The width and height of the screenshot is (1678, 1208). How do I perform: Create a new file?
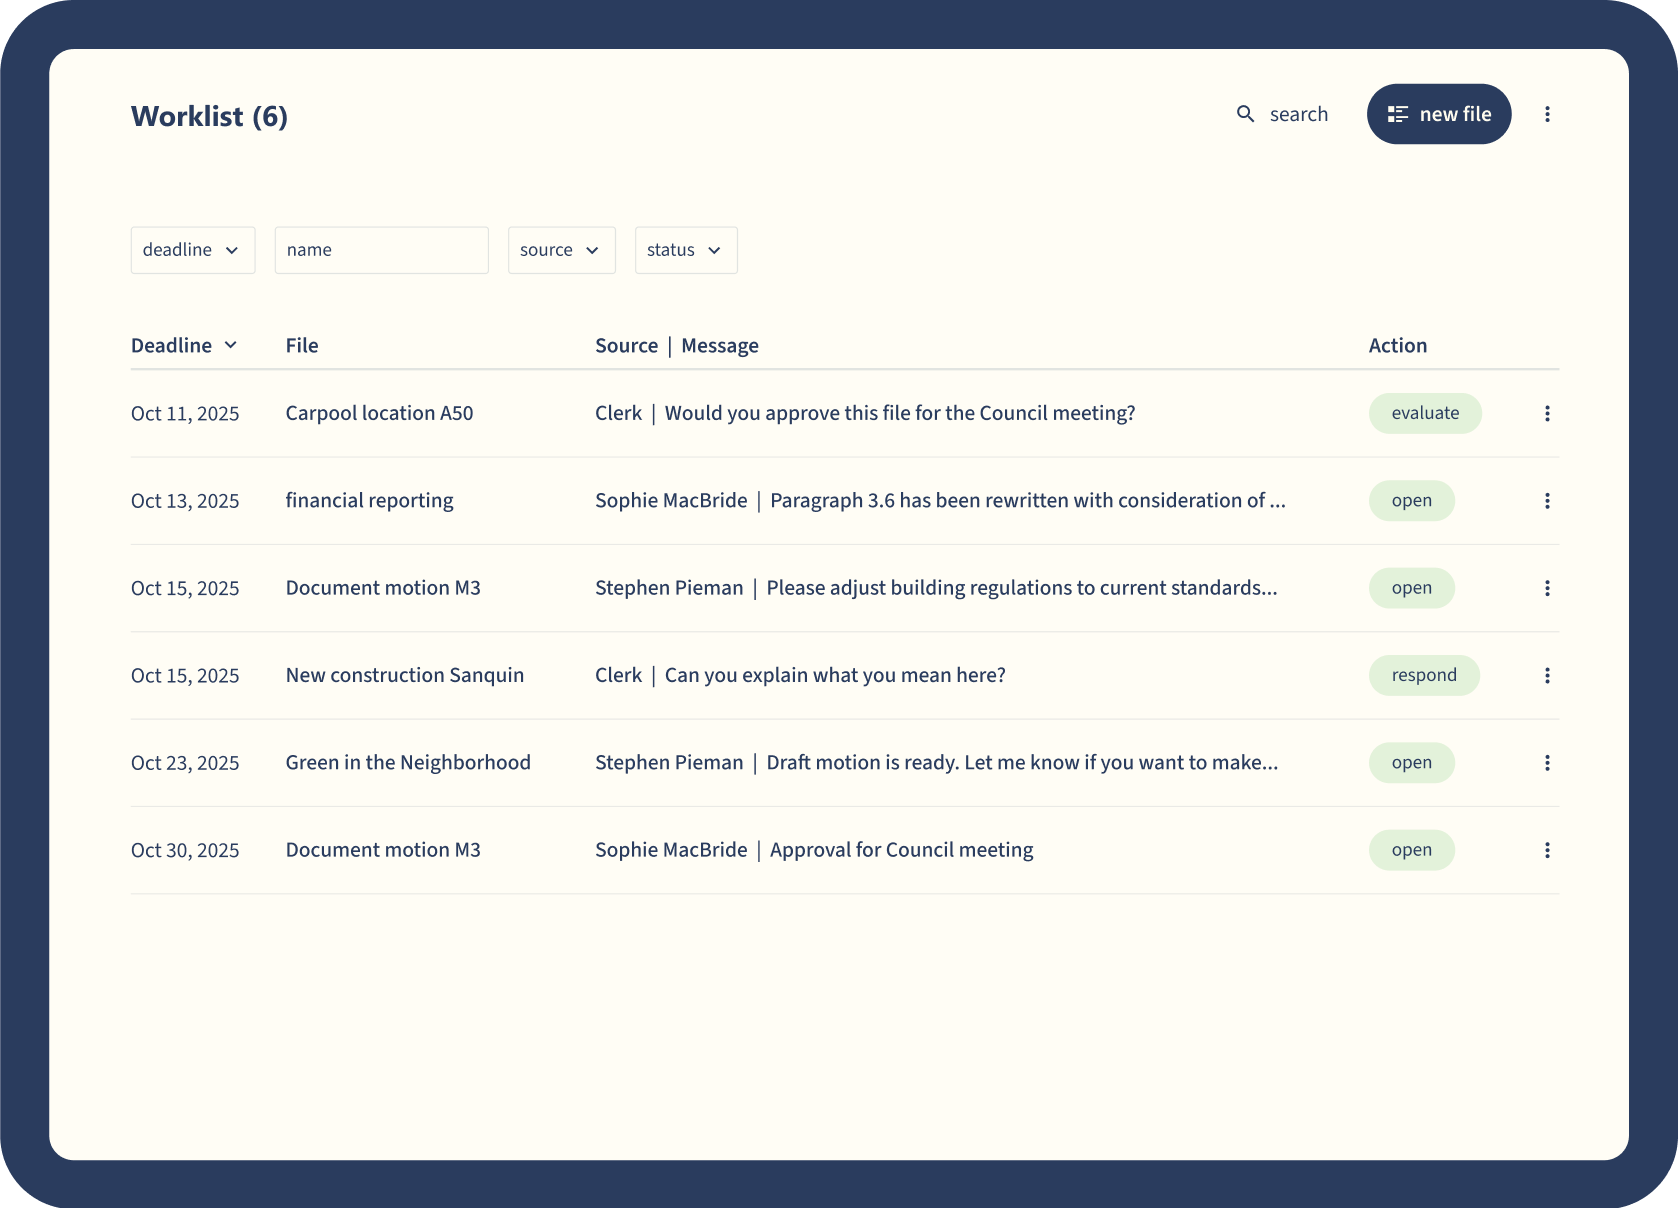point(1439,114)
